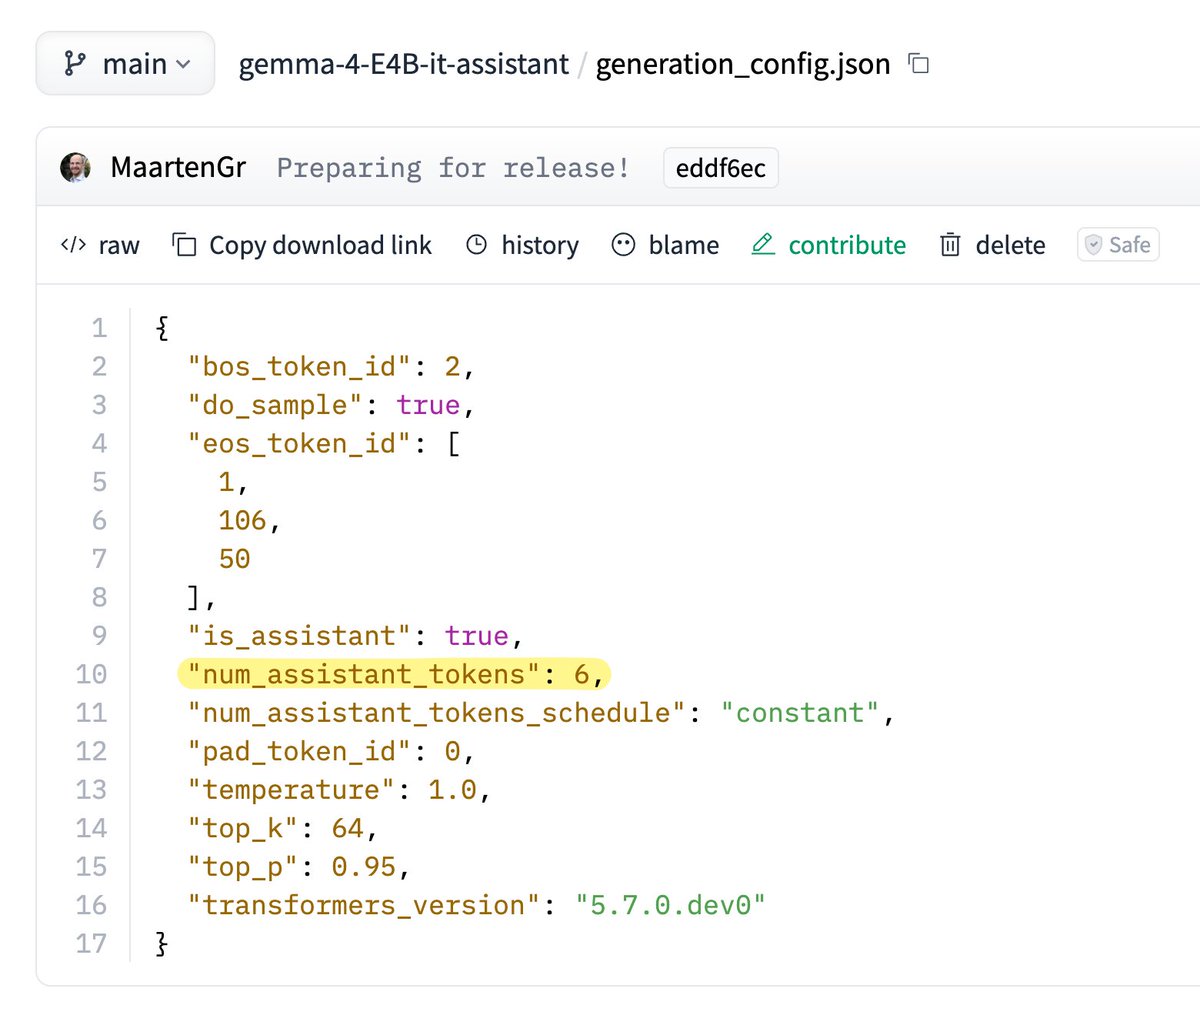Viewport: 1200px width, 1022px height.
Task: Click Copy download link
Action: pyautogui.click(x=302, y=245)
